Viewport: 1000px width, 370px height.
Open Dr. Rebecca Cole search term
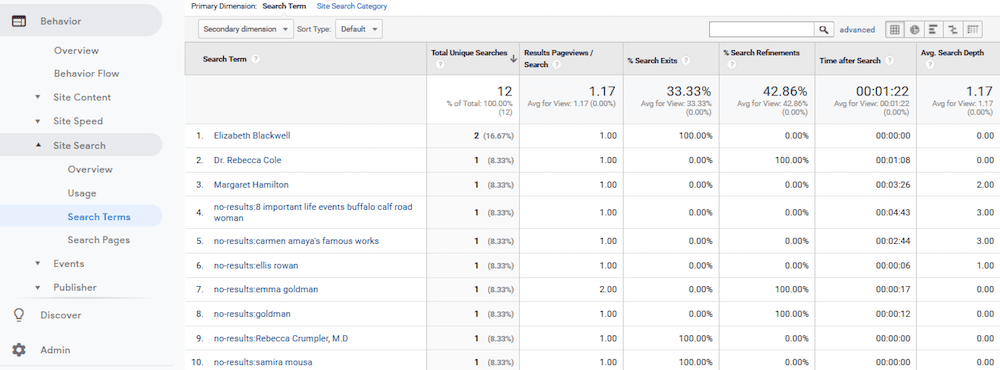247,160
